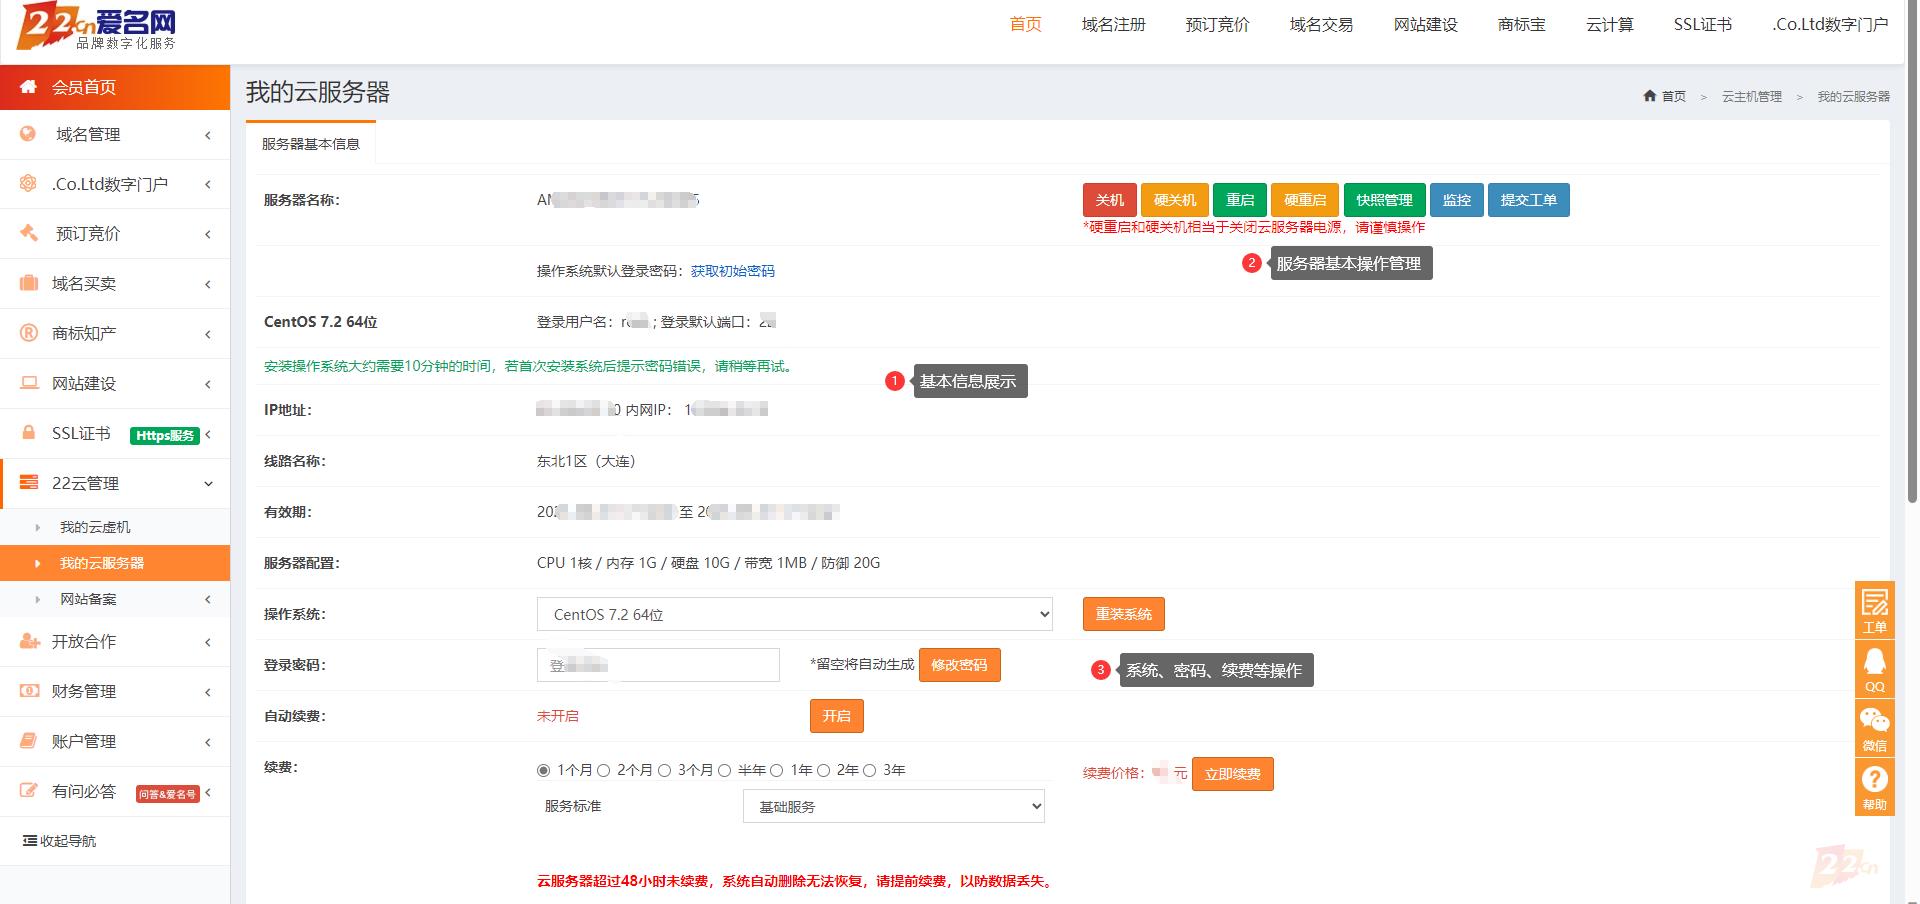Click the 快照管理 button

coord(1384,200)
